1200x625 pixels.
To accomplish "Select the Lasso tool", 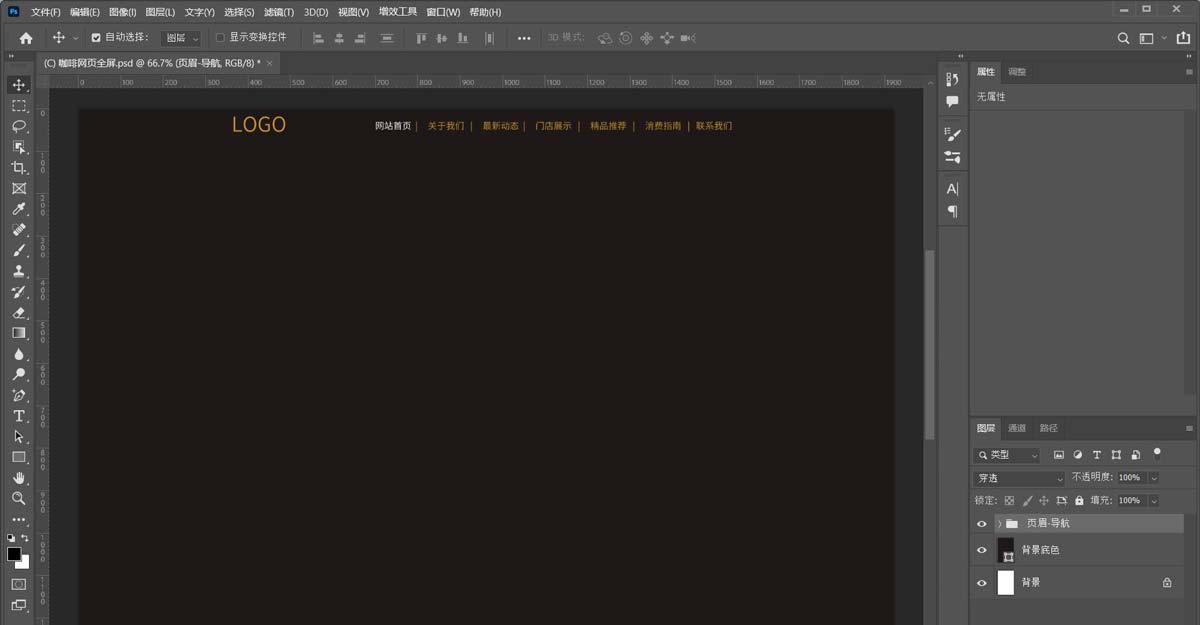I will click(x=19, y=126).
